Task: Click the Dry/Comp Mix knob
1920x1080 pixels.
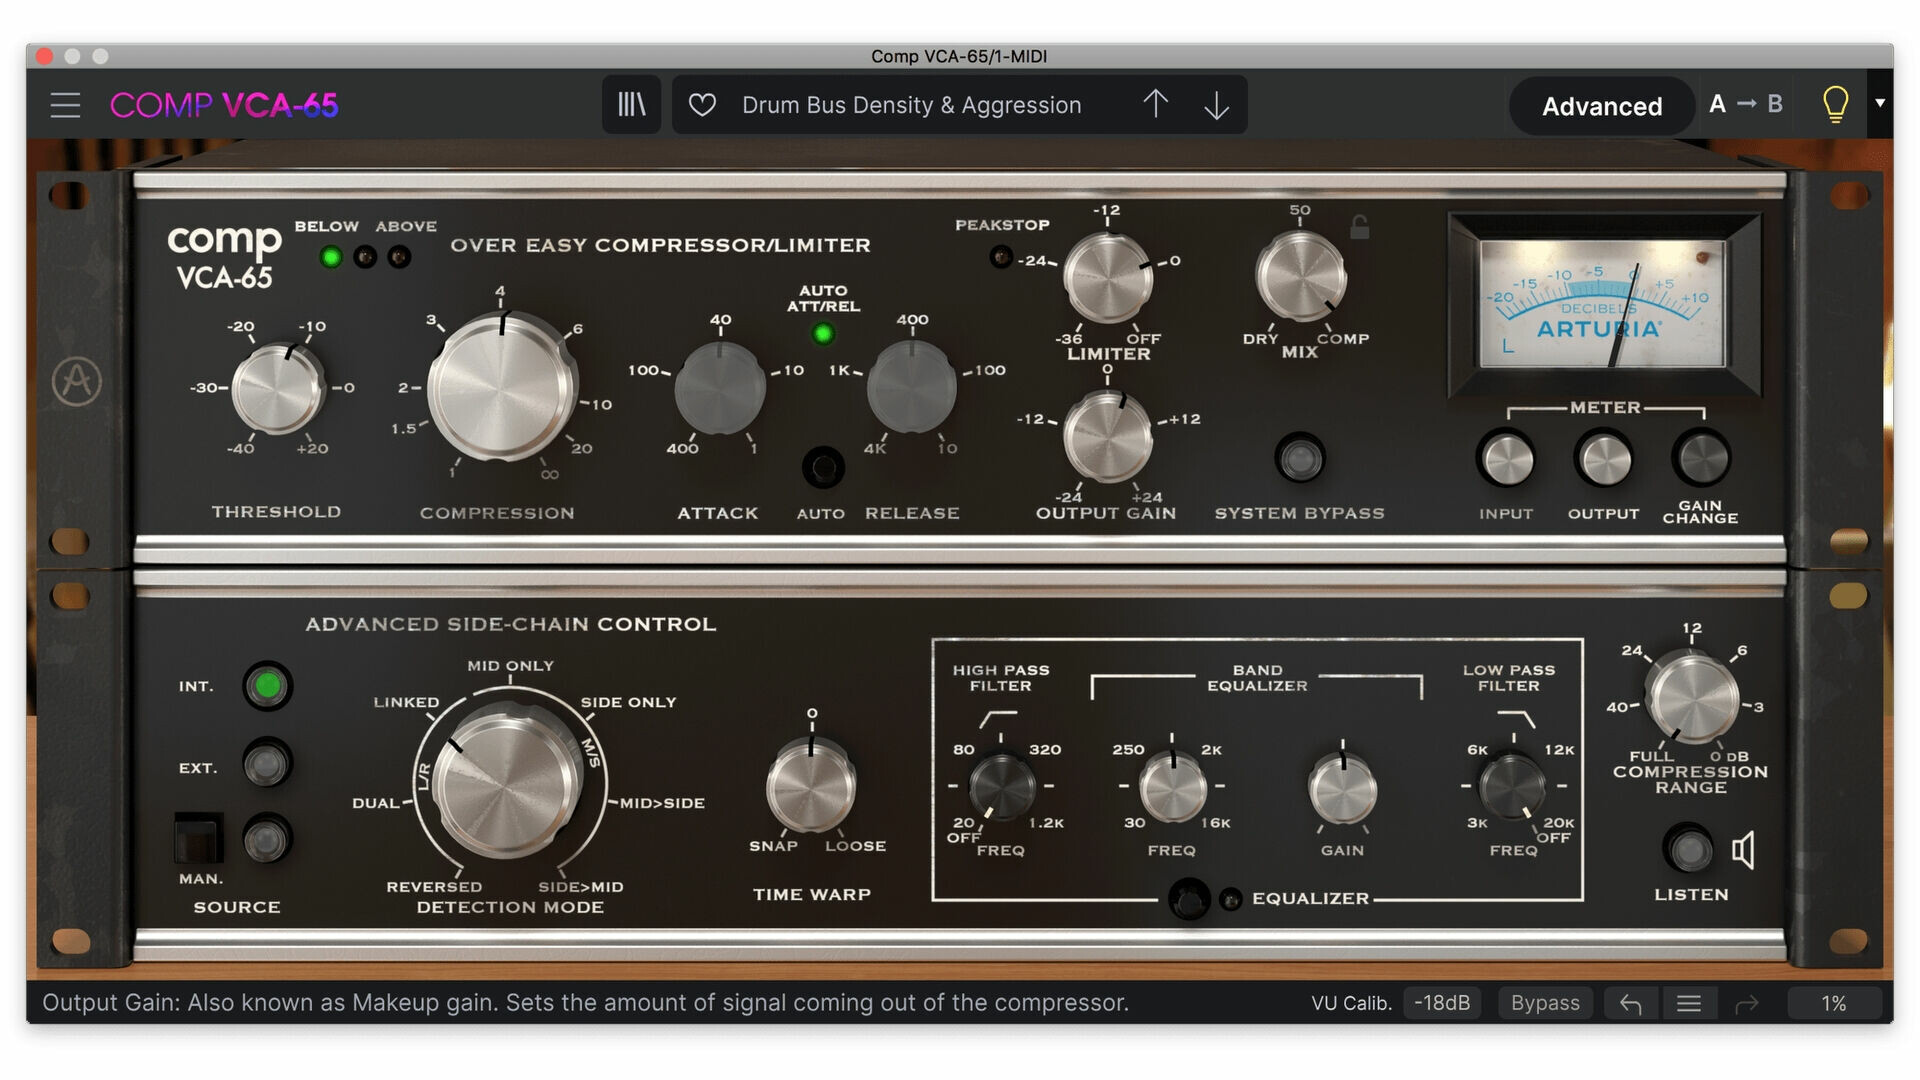Action: click(1300, 276)
